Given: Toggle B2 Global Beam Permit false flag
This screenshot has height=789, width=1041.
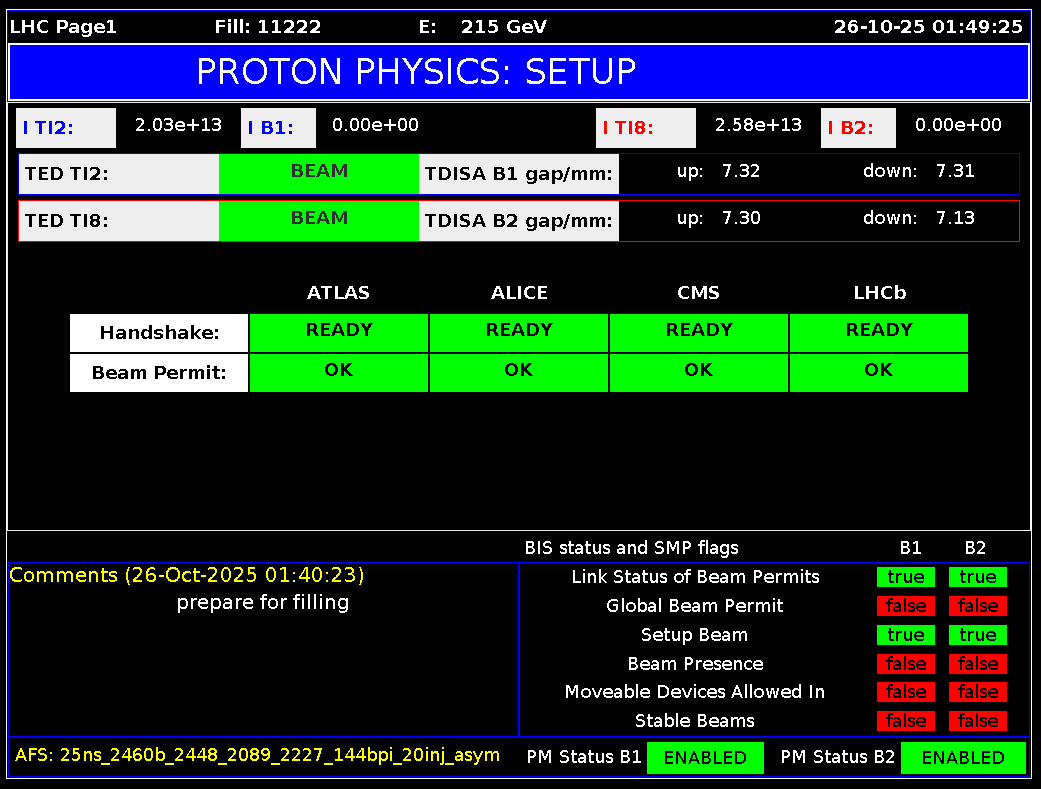Looking at the screenshot, I should (978, 606).
